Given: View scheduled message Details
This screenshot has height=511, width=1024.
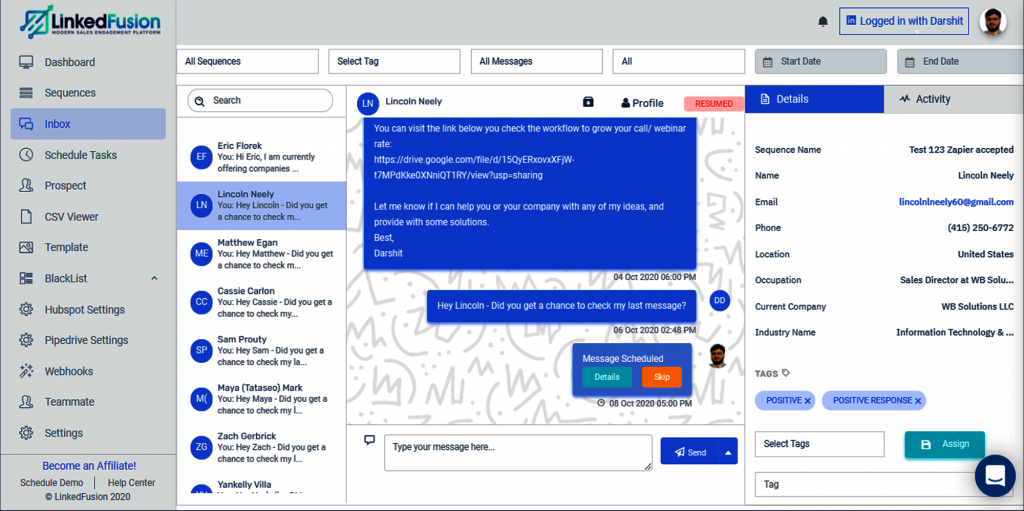Looking at the screenshot, I should (x=607, y=377).
